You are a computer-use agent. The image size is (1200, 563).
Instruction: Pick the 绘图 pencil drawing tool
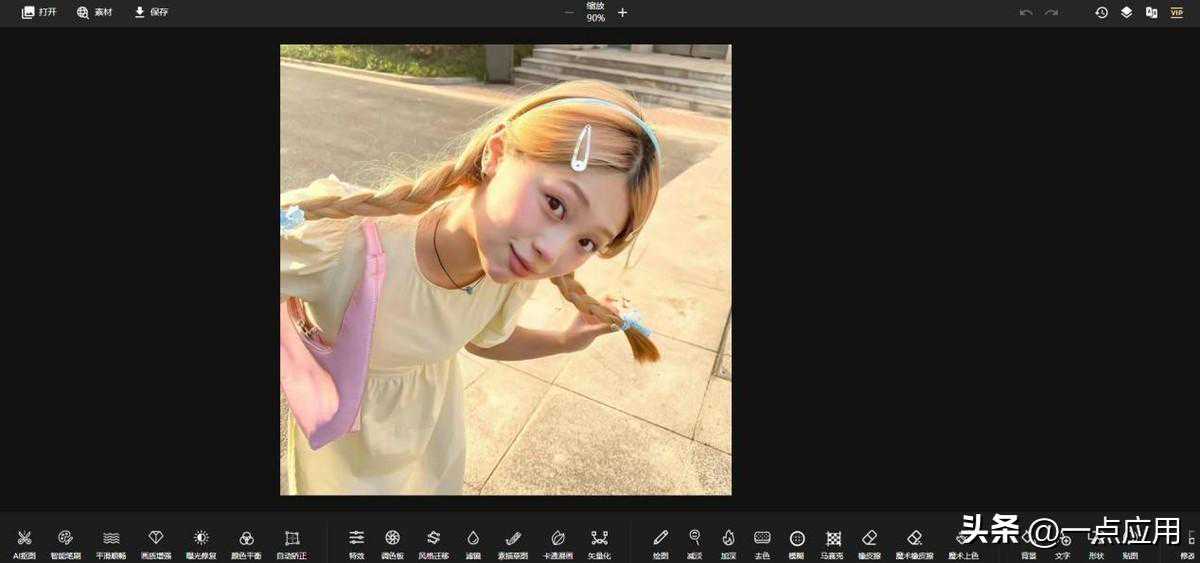tap(660, 544)
